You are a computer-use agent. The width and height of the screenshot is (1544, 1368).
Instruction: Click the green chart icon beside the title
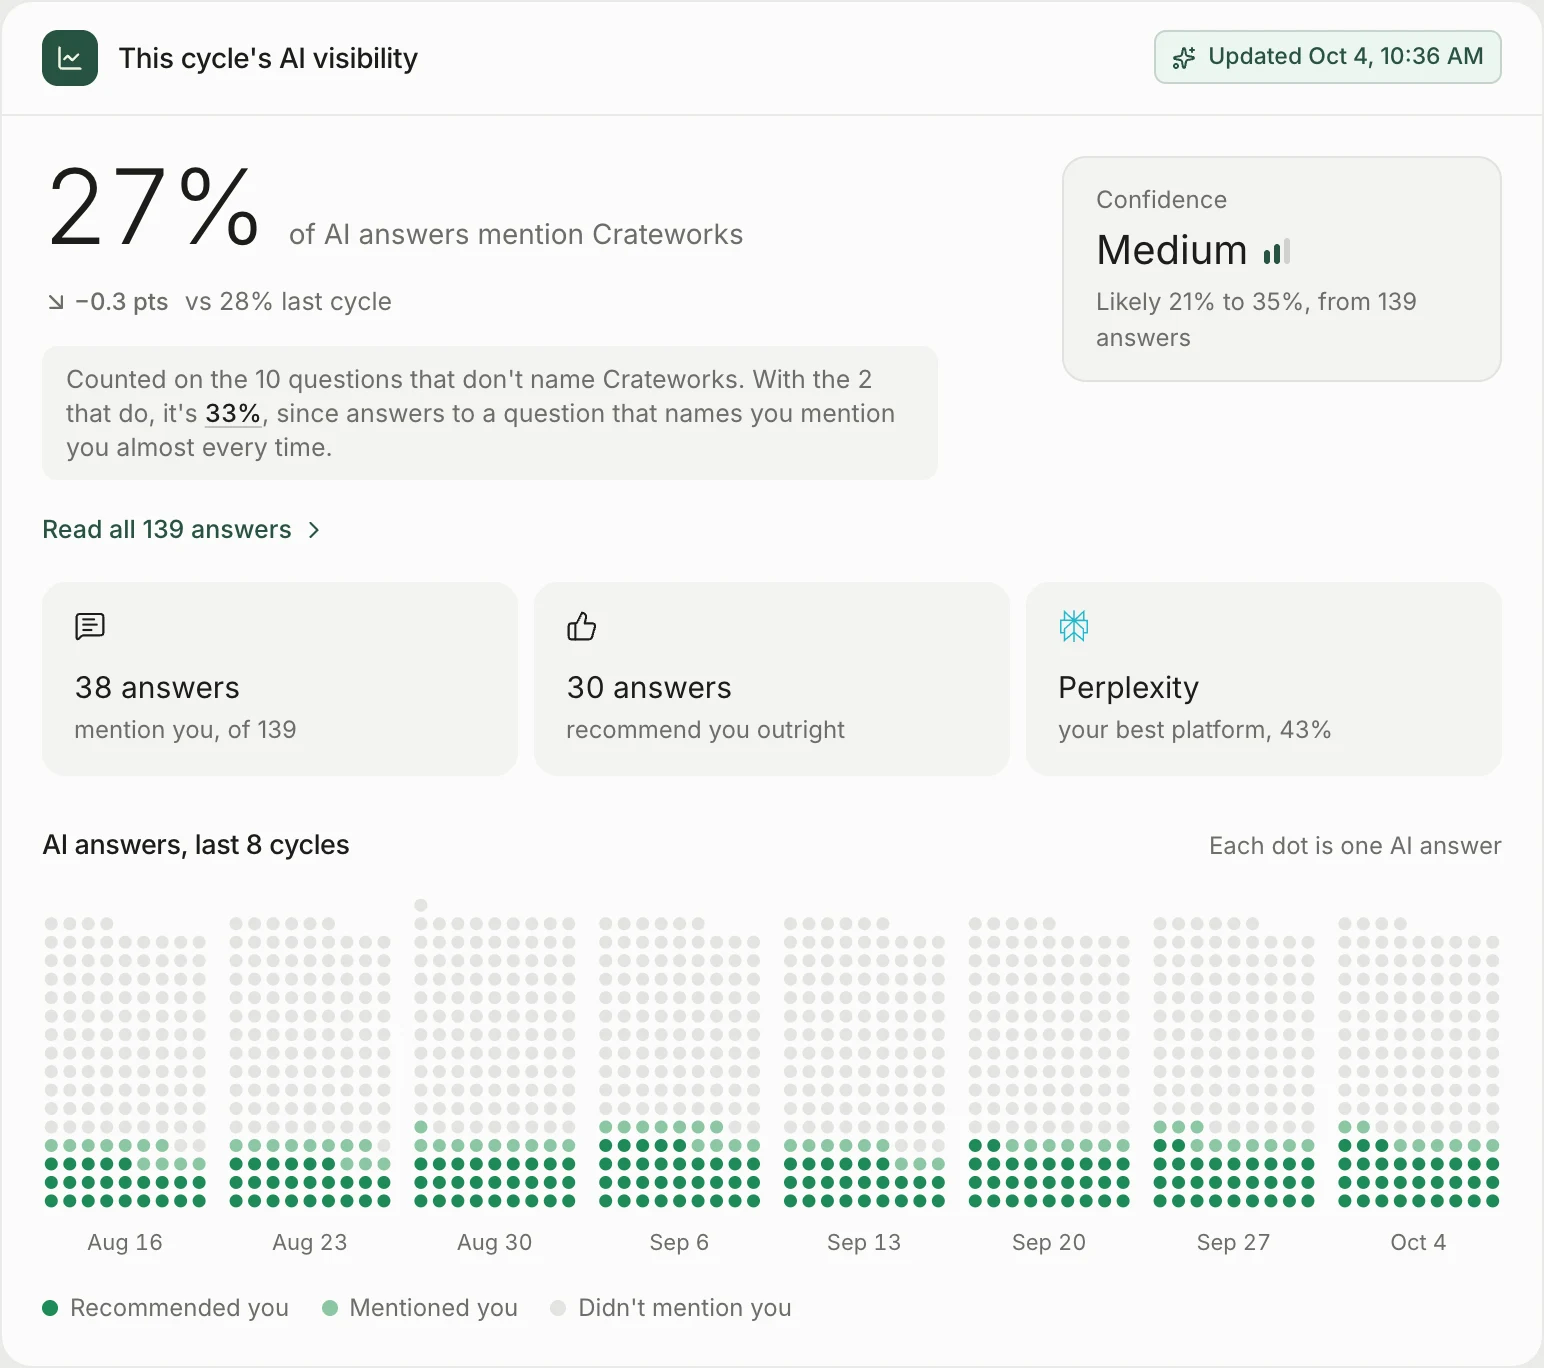click(70, 58)
